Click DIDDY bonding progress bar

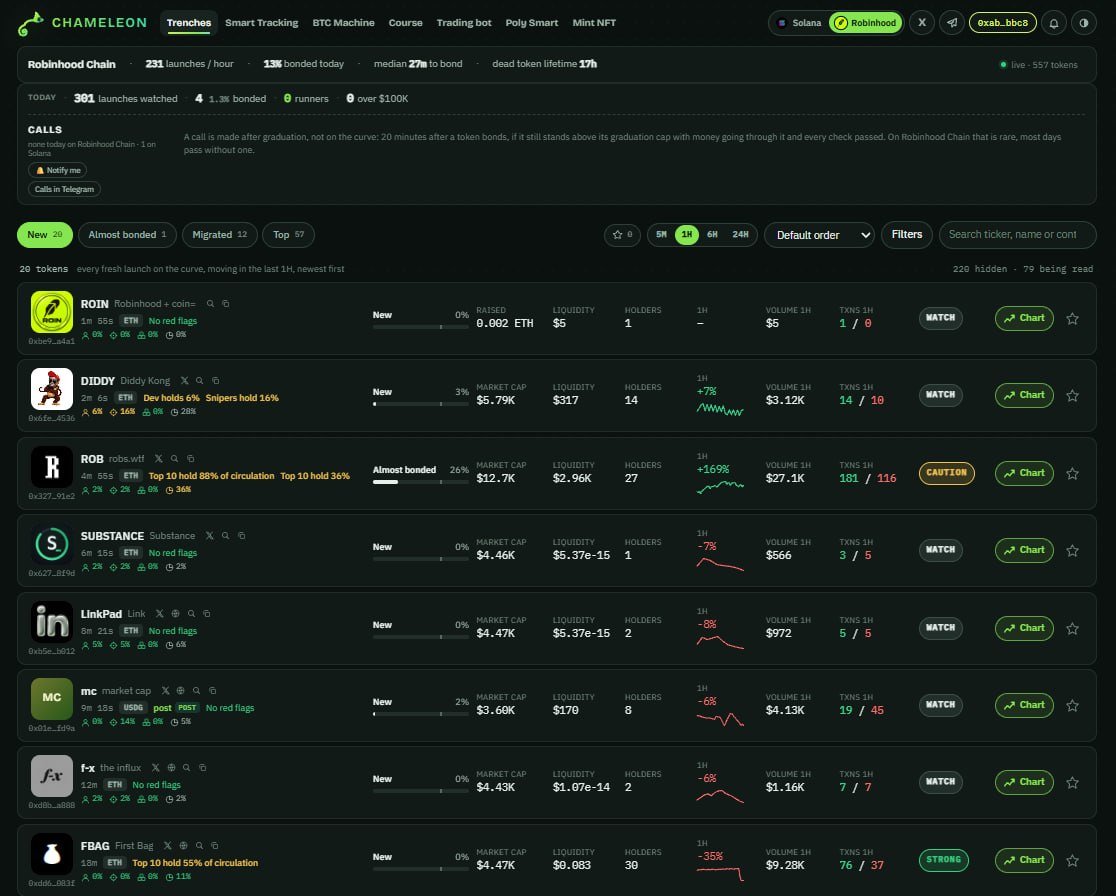point(421,404)
